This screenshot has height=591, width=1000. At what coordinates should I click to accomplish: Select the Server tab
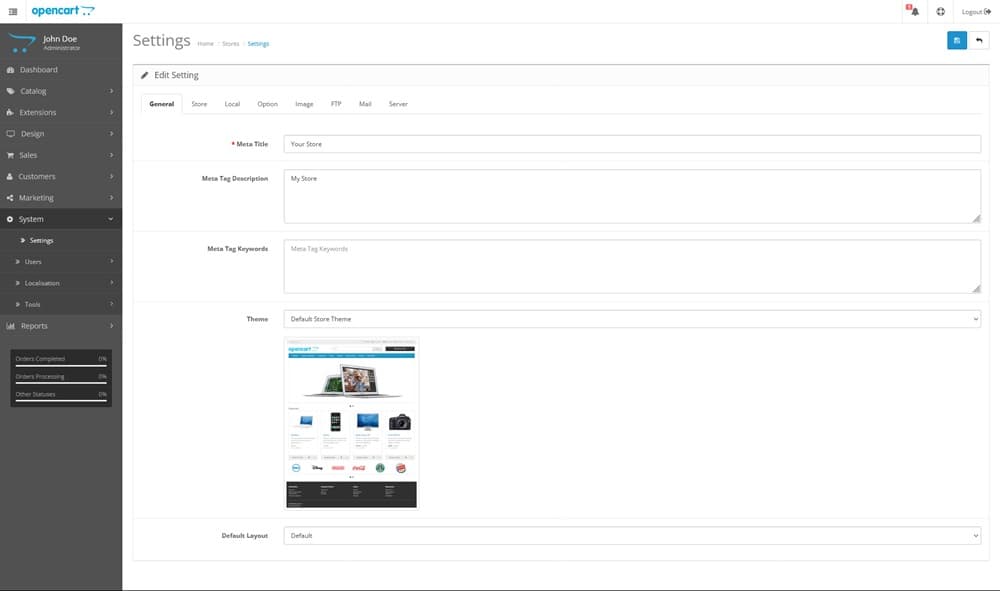coord(398,104)
